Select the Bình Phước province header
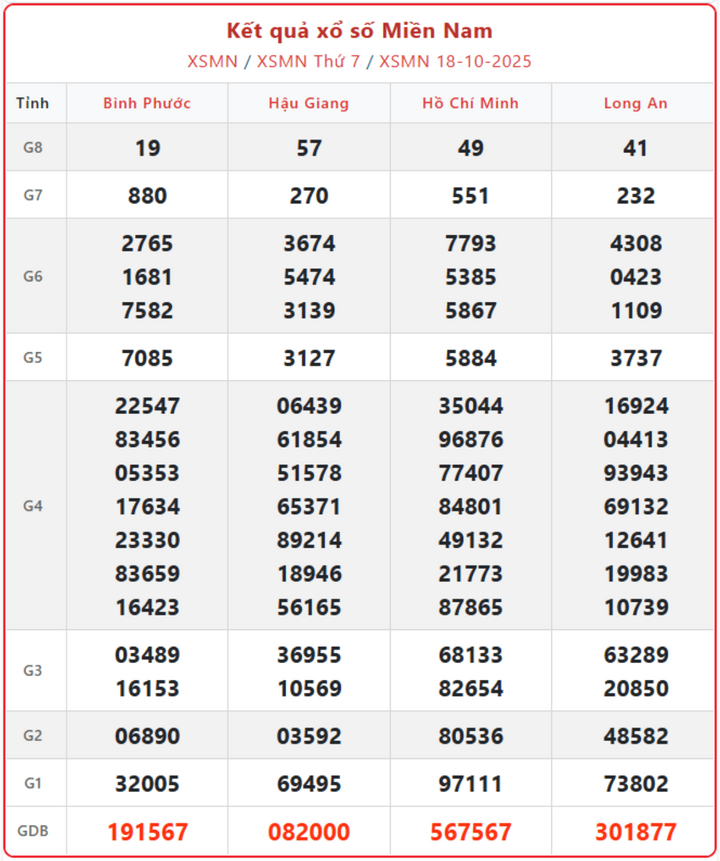This screenshot has height=861, width=720. coord(147,103)
